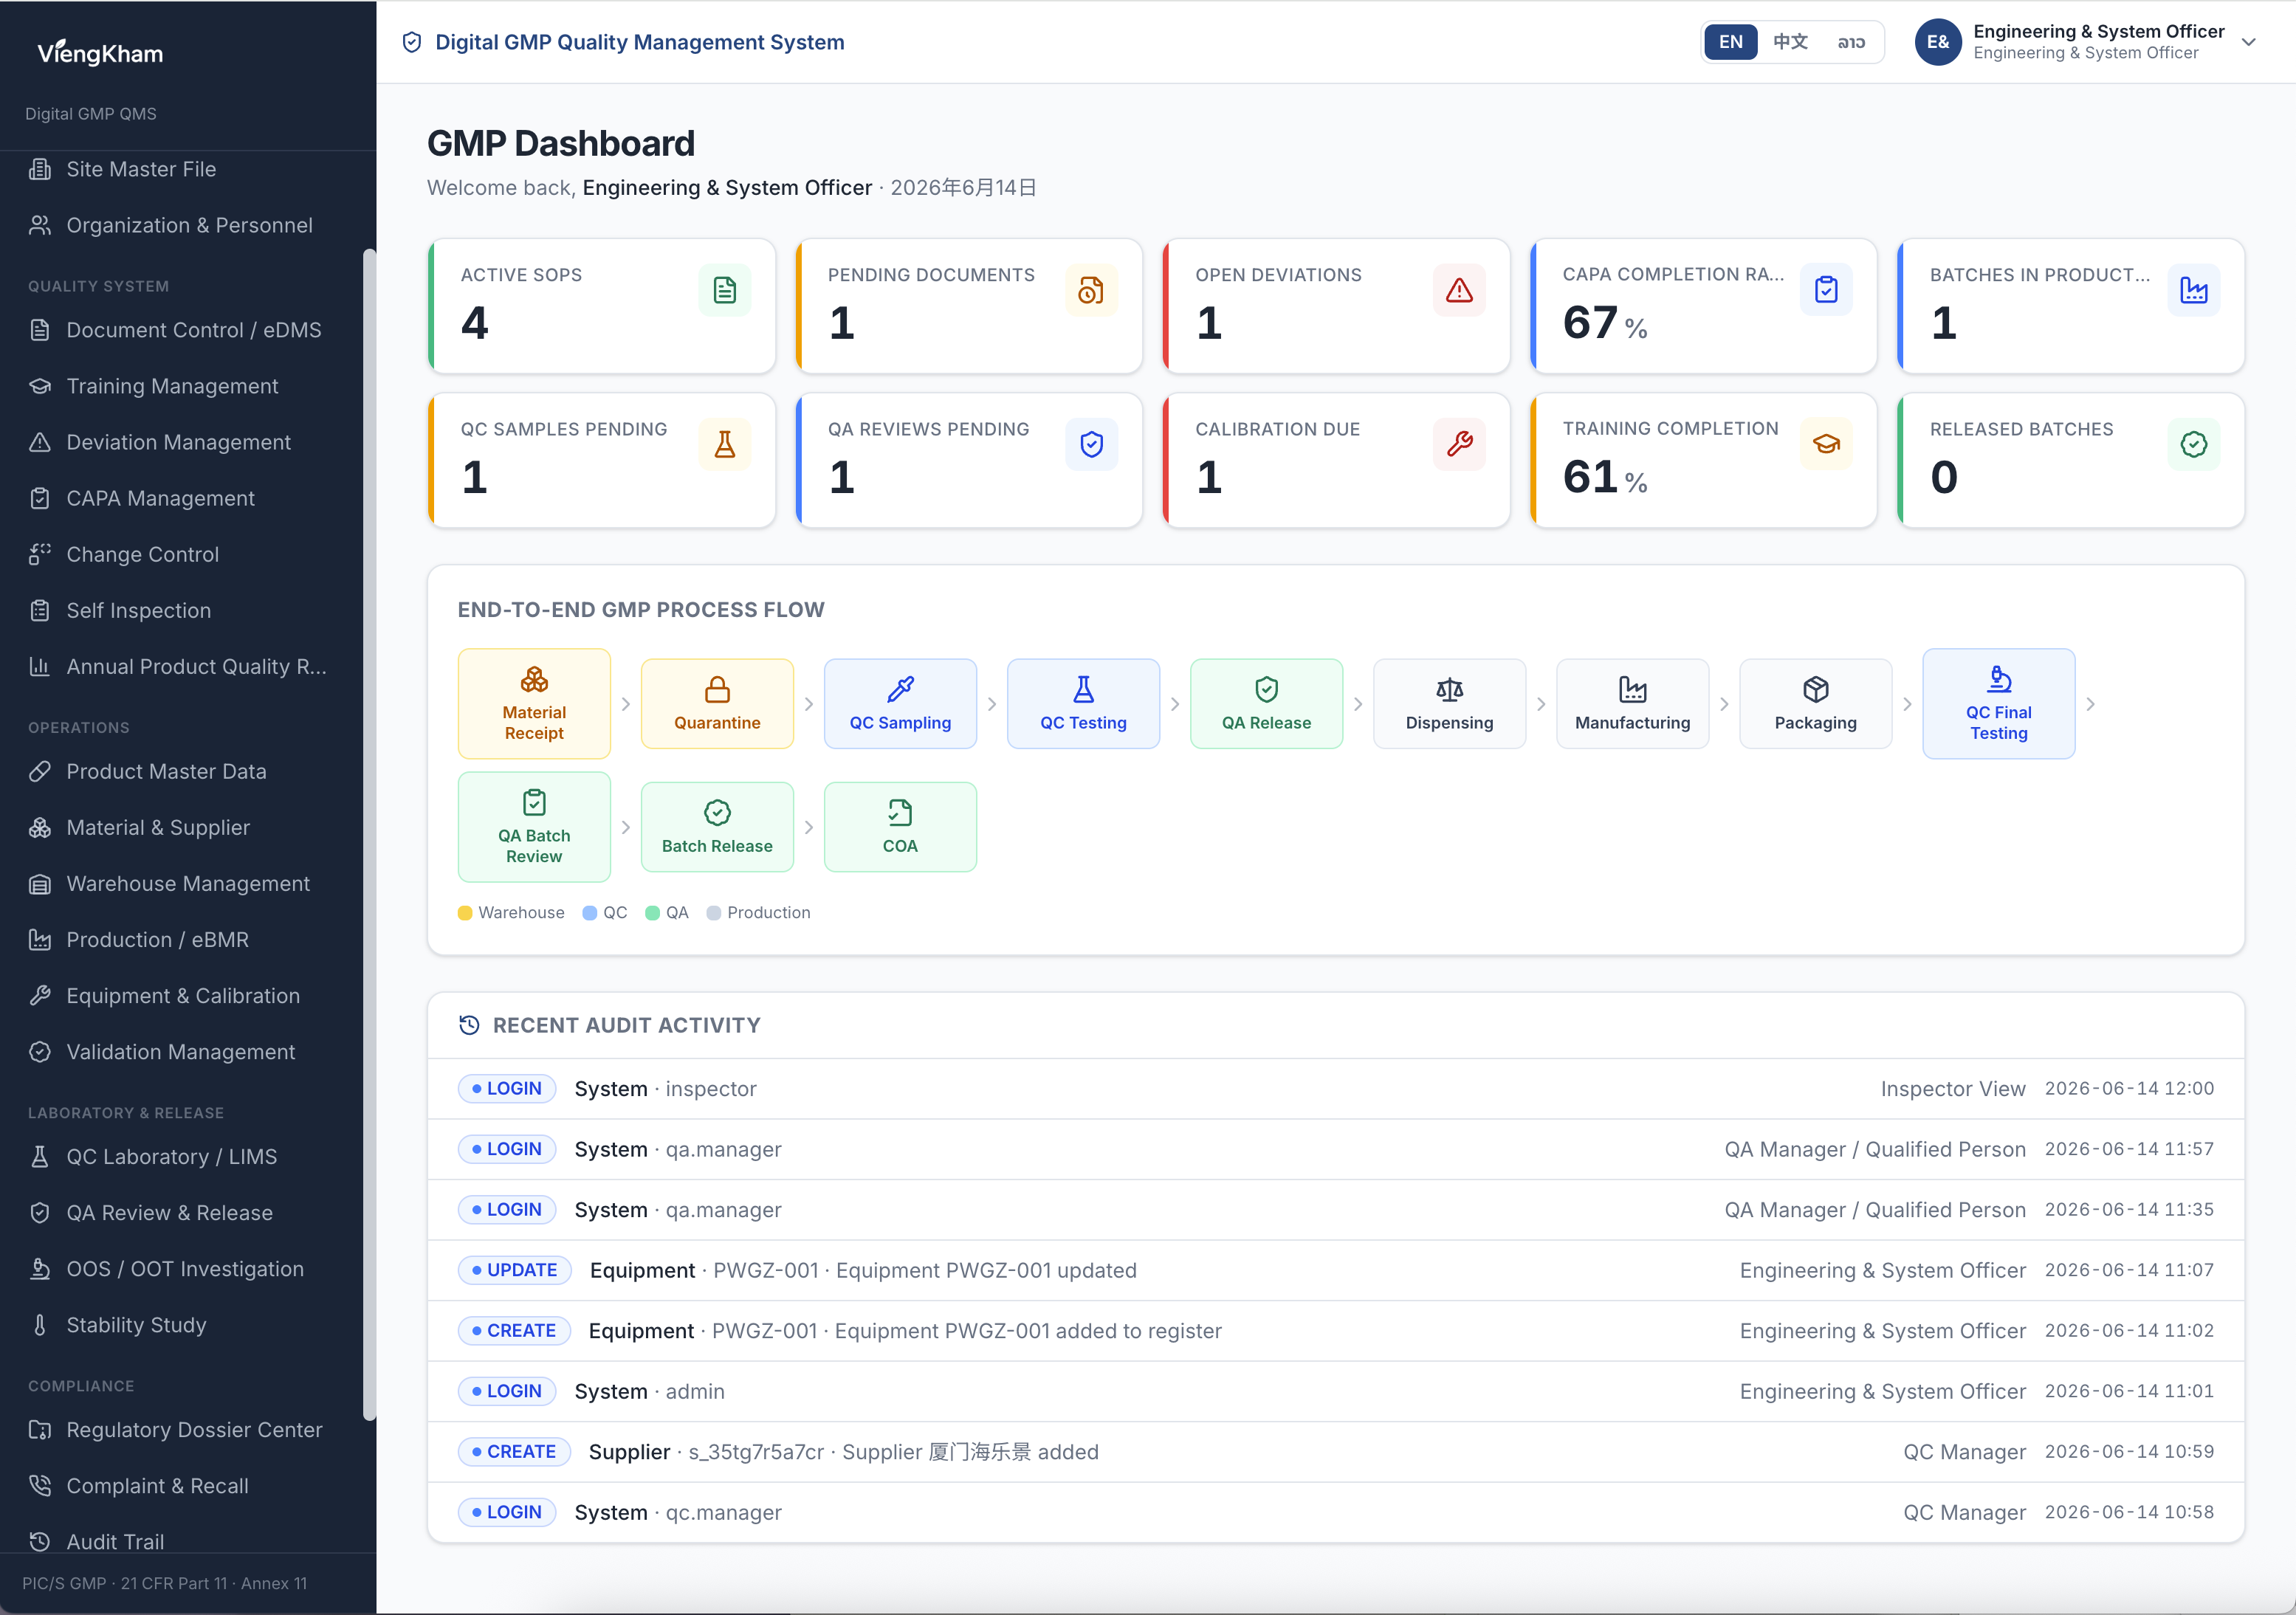Switch interface language to 中文
The image size is (2296, 1615).
(x=1790, y=42)
